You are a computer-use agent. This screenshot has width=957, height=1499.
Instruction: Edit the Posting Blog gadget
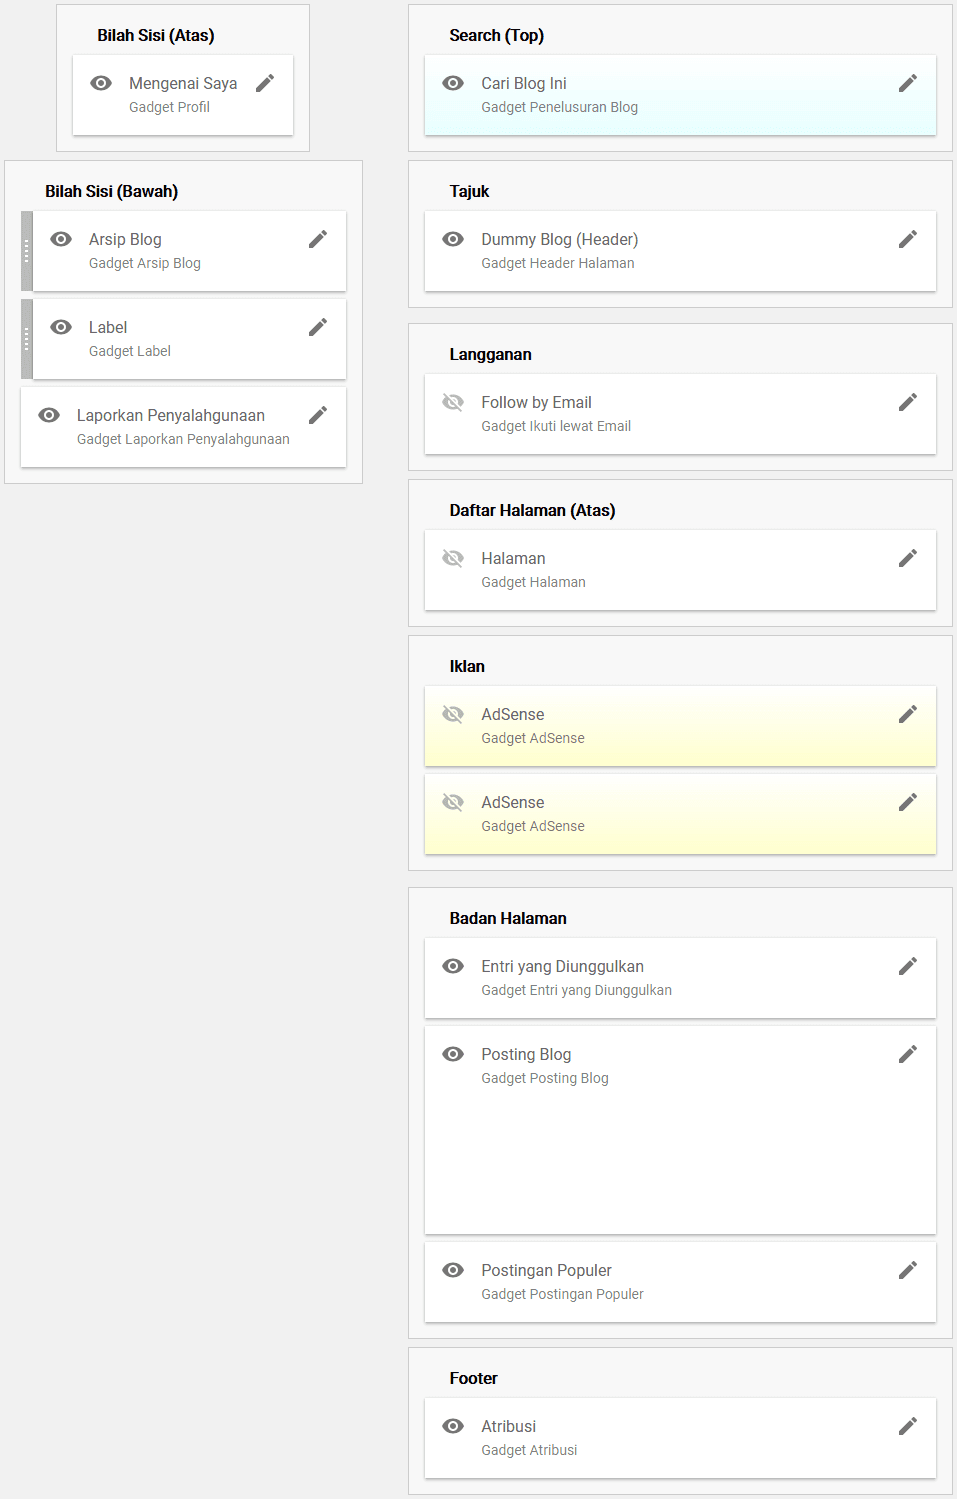pos(908,1054)
